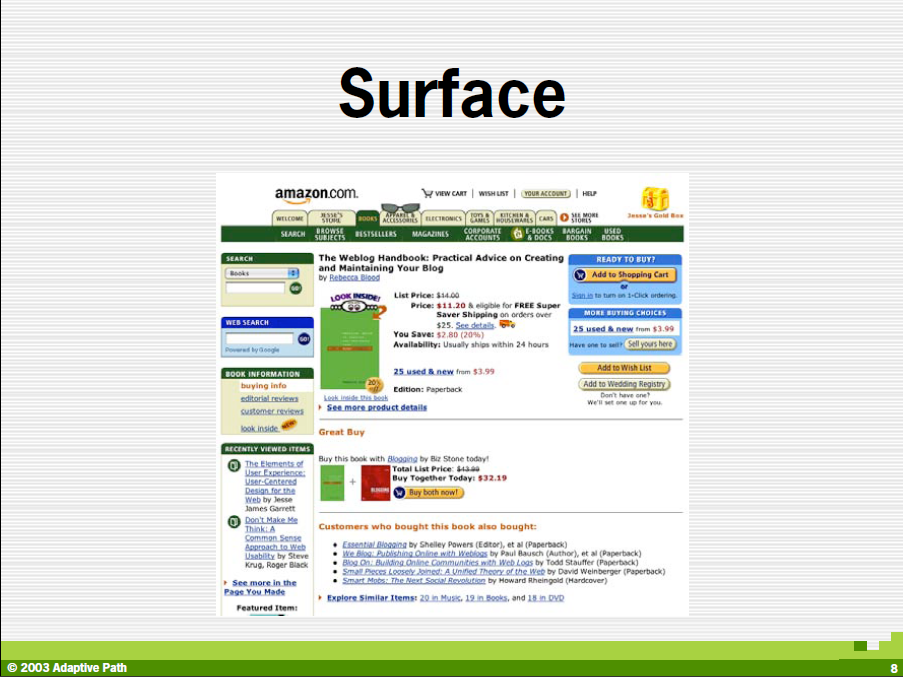Screen dimensions: 903x677
Task: Click the Web Search text input field
Action: click(x=259, y=339)
